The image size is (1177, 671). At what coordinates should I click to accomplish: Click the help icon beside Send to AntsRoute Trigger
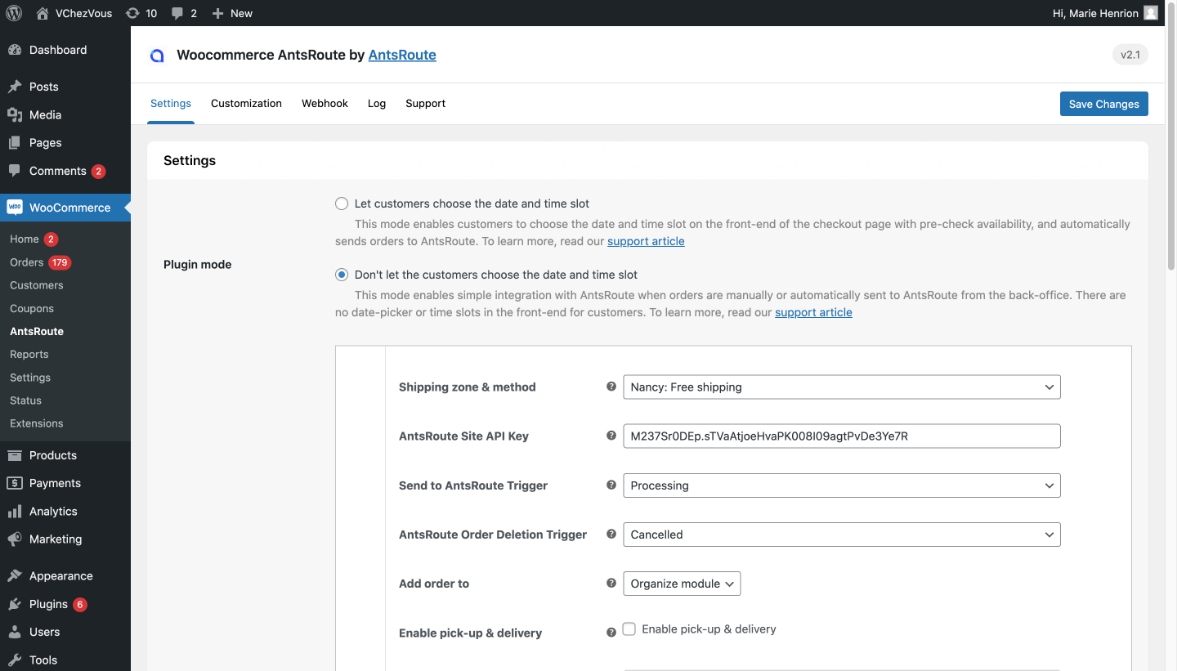tap(611, 485)
